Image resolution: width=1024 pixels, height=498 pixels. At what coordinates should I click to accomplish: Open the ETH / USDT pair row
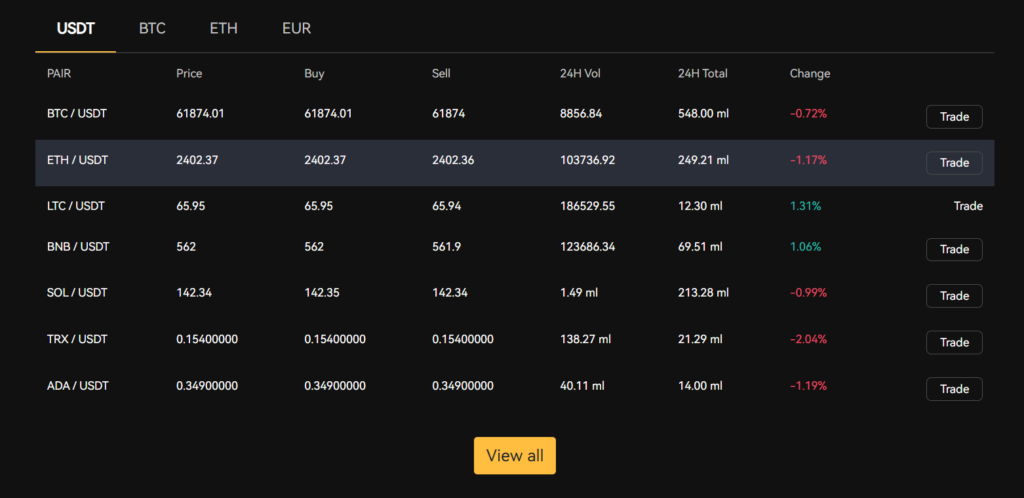pos(77,160)
